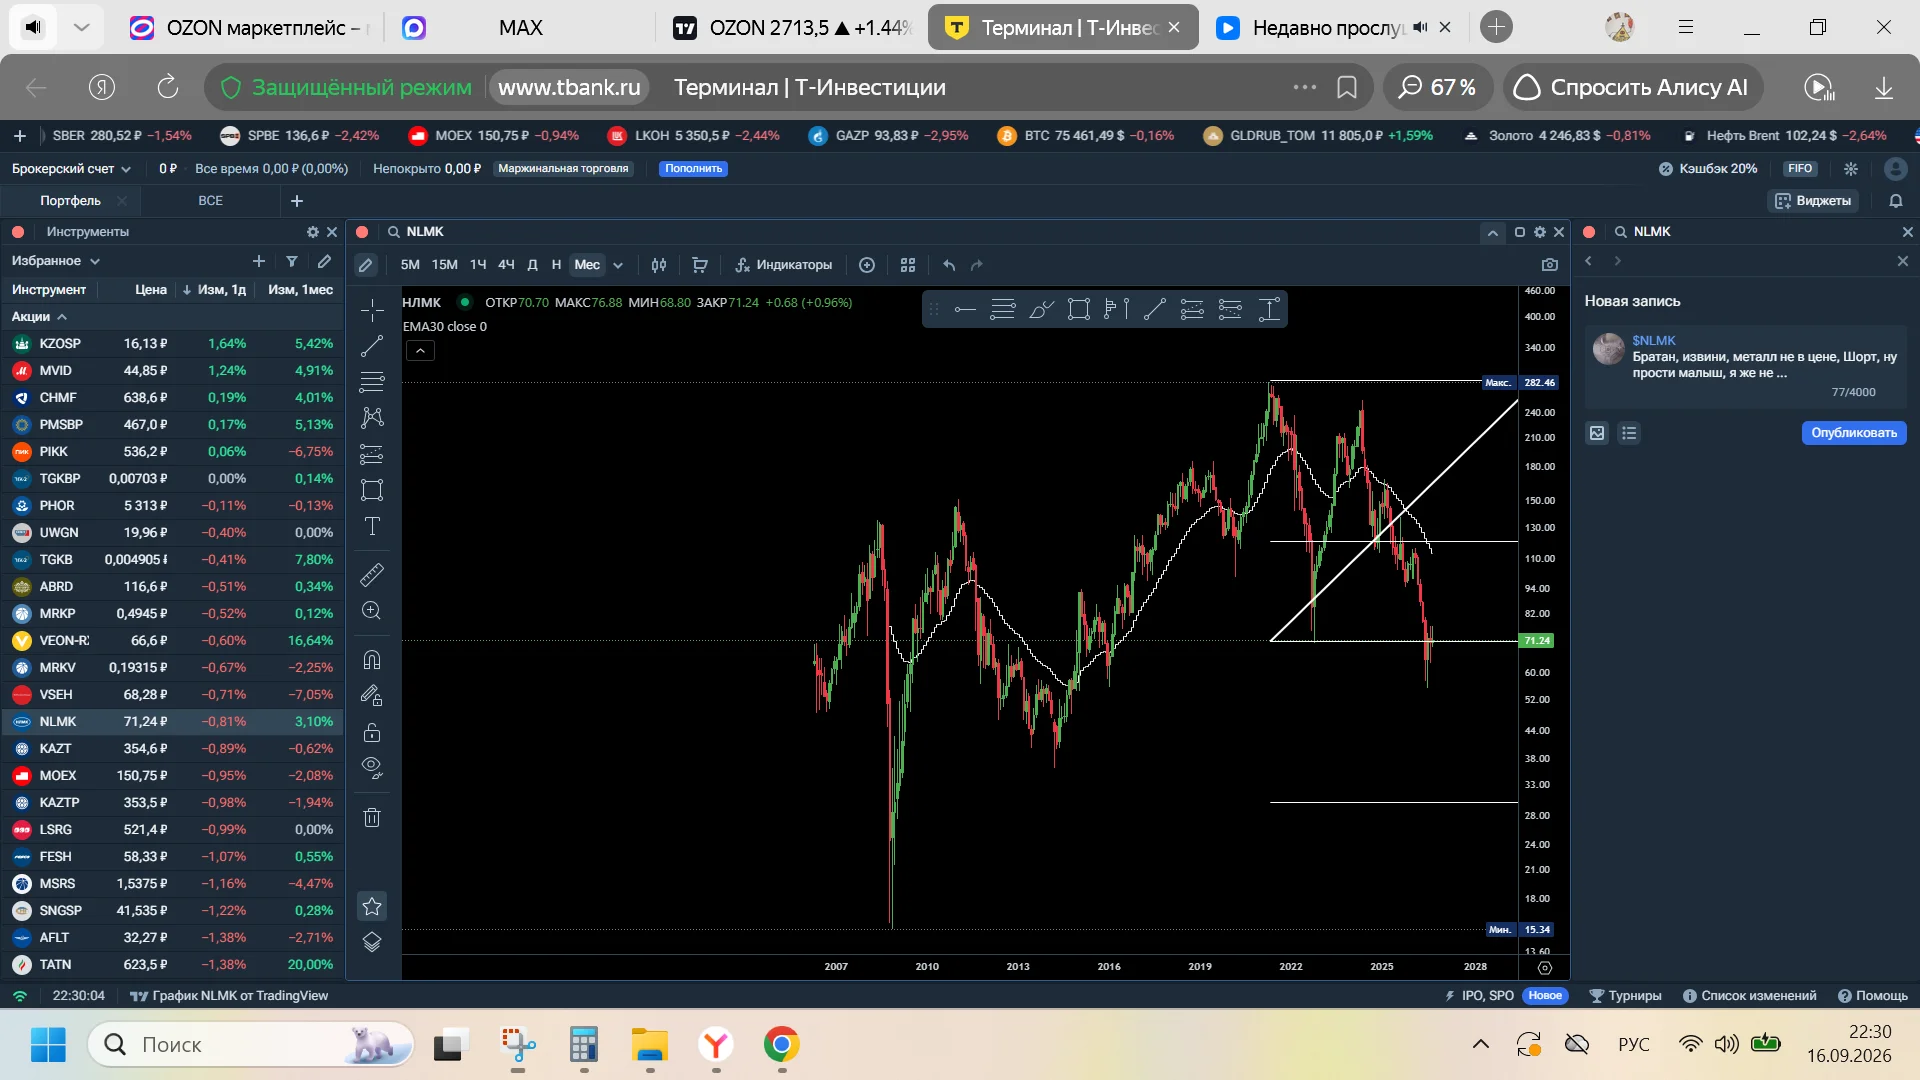Click the trash icon to remove drawings
The height and width of the screenshot is (1080, 1920).
click(372, 818)
